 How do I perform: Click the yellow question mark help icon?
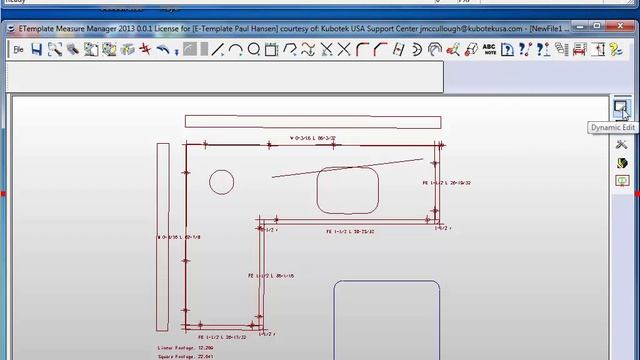tap(616, 50)
